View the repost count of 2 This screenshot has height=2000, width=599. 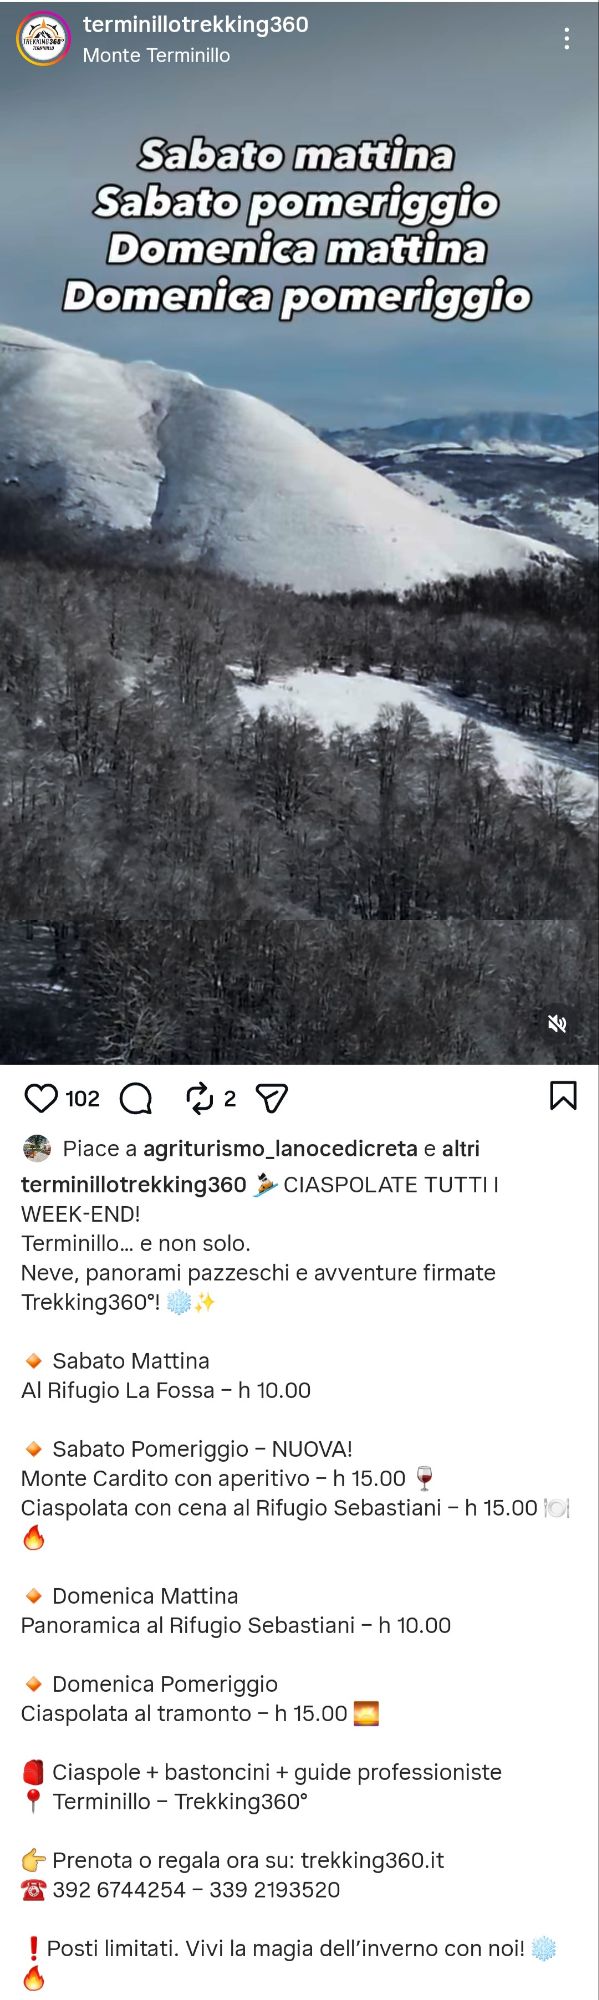(x=230, y=1099)
